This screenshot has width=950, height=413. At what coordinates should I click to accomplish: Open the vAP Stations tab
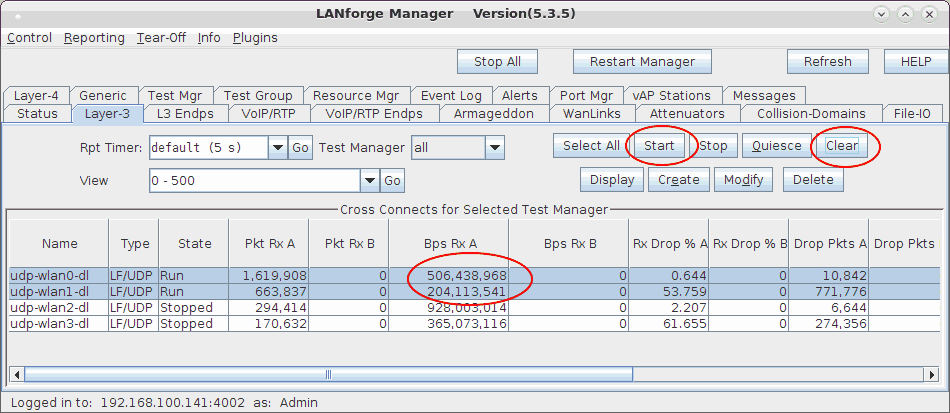671,96
